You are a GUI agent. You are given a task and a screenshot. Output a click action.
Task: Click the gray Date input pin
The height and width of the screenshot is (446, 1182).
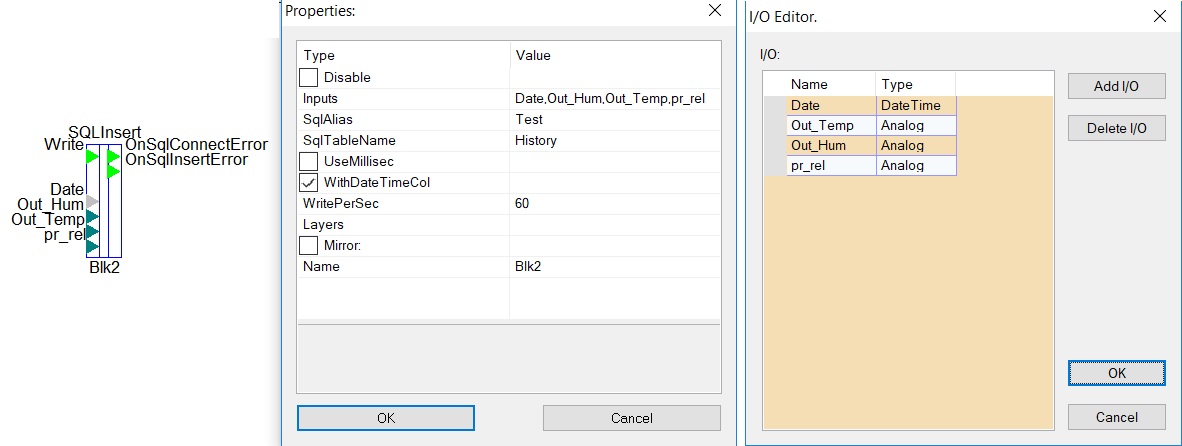coord(92,202)
